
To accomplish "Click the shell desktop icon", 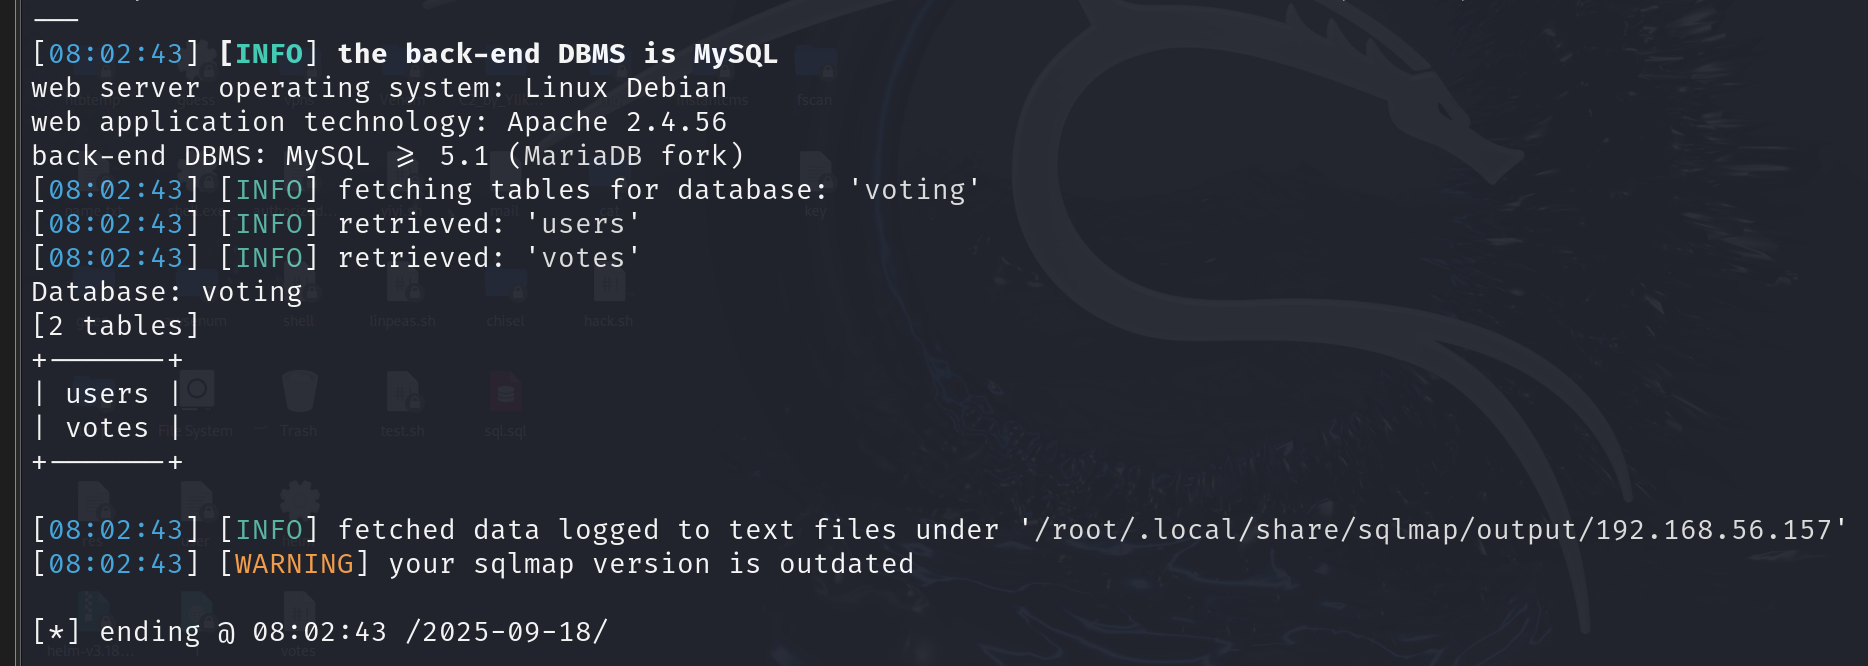I will click(298, 292).
